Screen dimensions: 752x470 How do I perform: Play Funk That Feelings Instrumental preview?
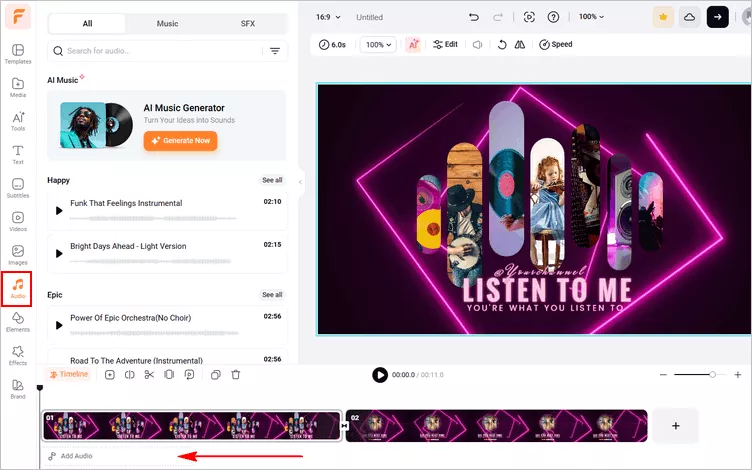59,210
